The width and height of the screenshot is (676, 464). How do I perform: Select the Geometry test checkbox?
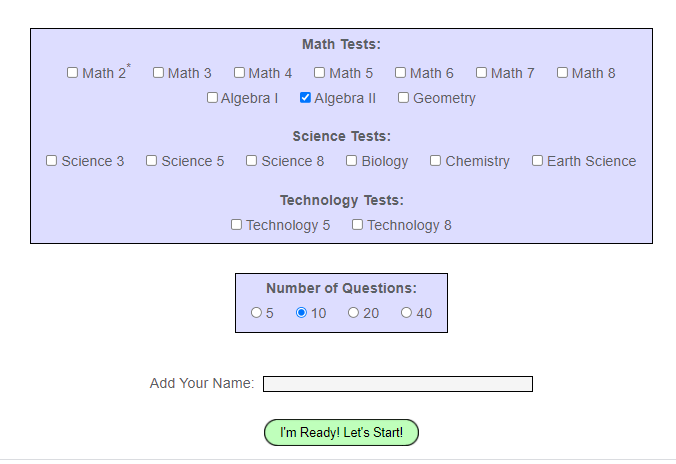point(404,98)
